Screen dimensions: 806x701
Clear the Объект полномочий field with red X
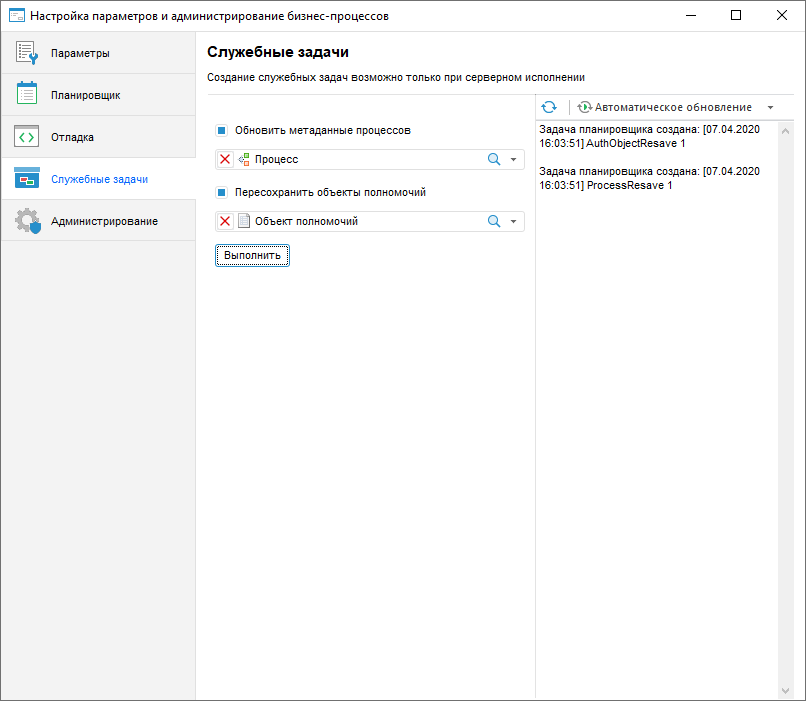(x=225, y=222)
